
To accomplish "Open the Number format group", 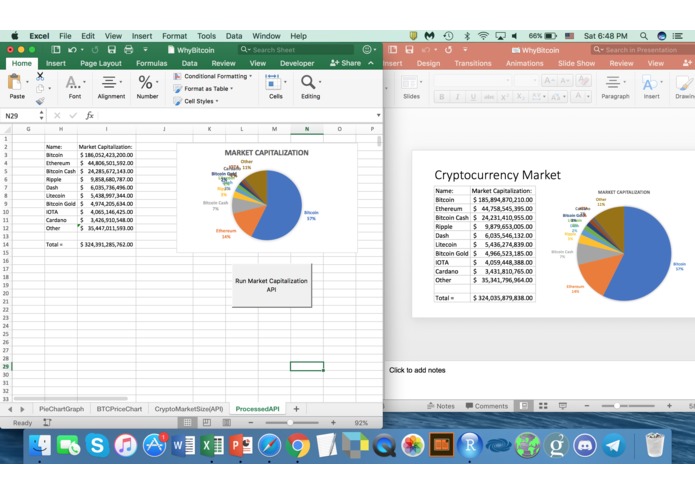I will 147,87.
